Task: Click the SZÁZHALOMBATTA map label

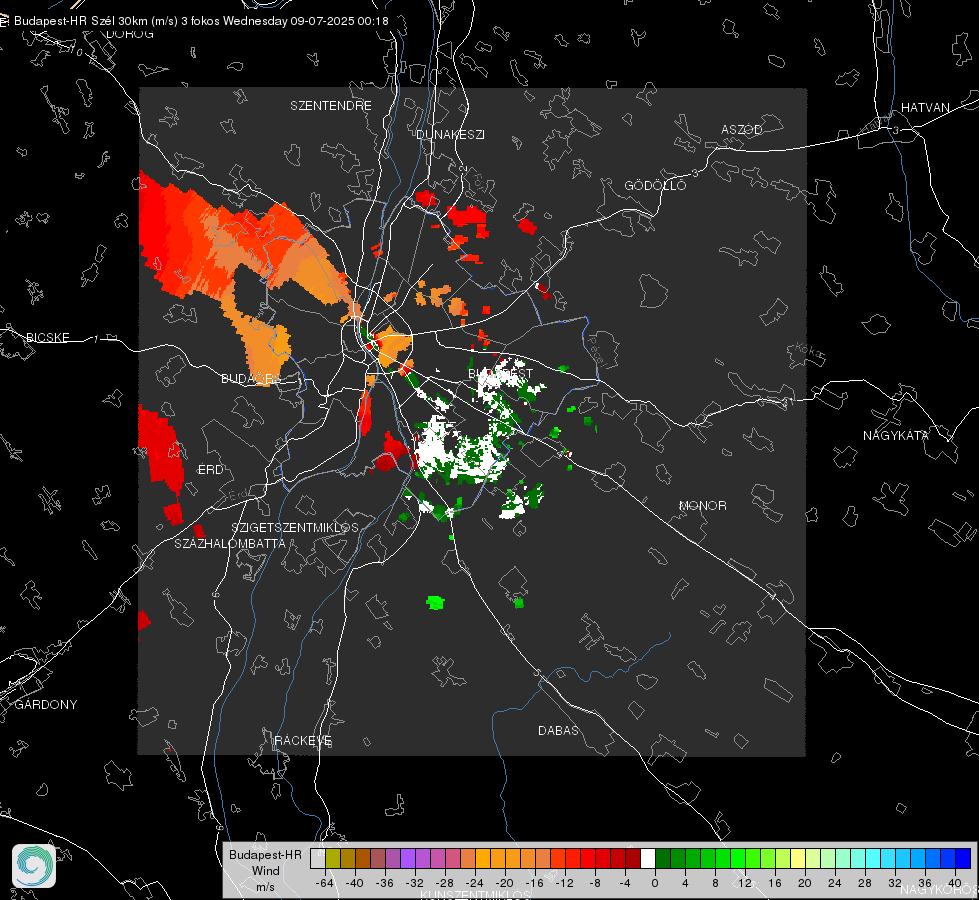Action: (x=230, y=543)
